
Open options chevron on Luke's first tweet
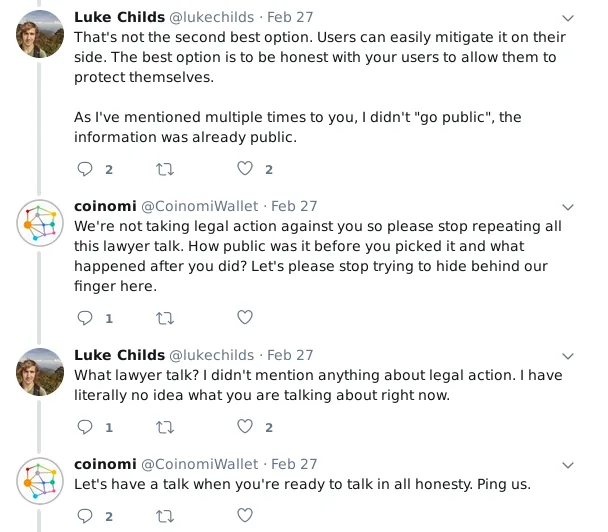pos(568,18)
